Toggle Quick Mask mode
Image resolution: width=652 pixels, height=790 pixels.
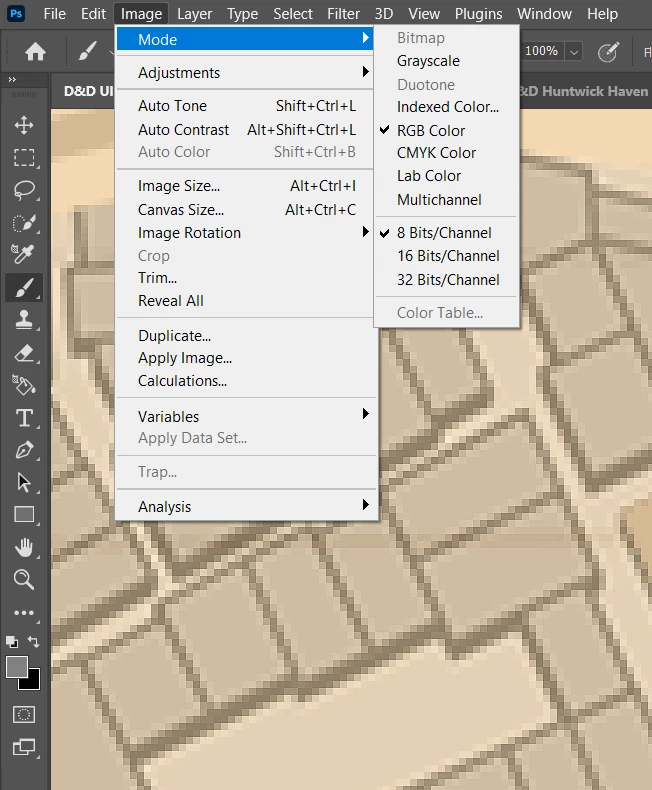pyautogui.click(x=24, y=714)
